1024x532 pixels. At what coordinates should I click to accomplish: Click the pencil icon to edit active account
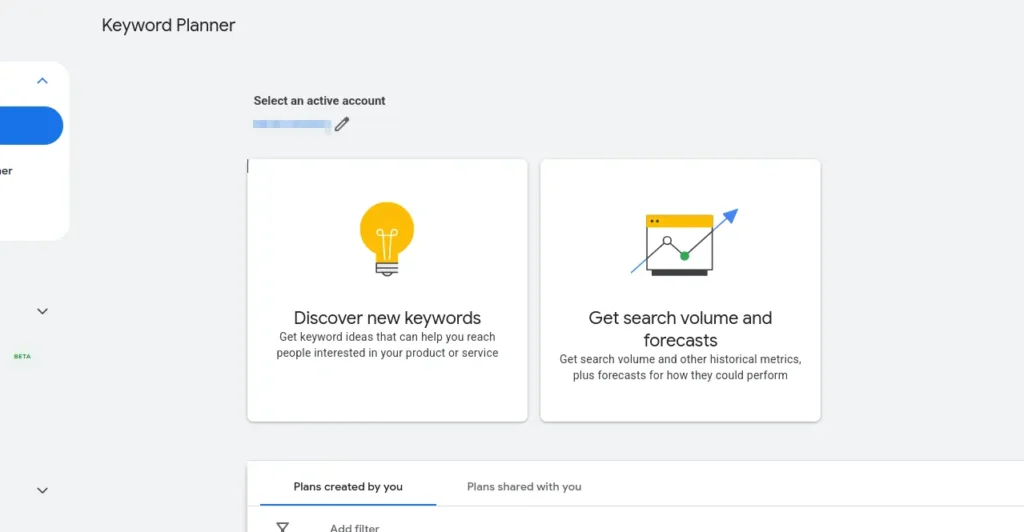pos(342,124)
